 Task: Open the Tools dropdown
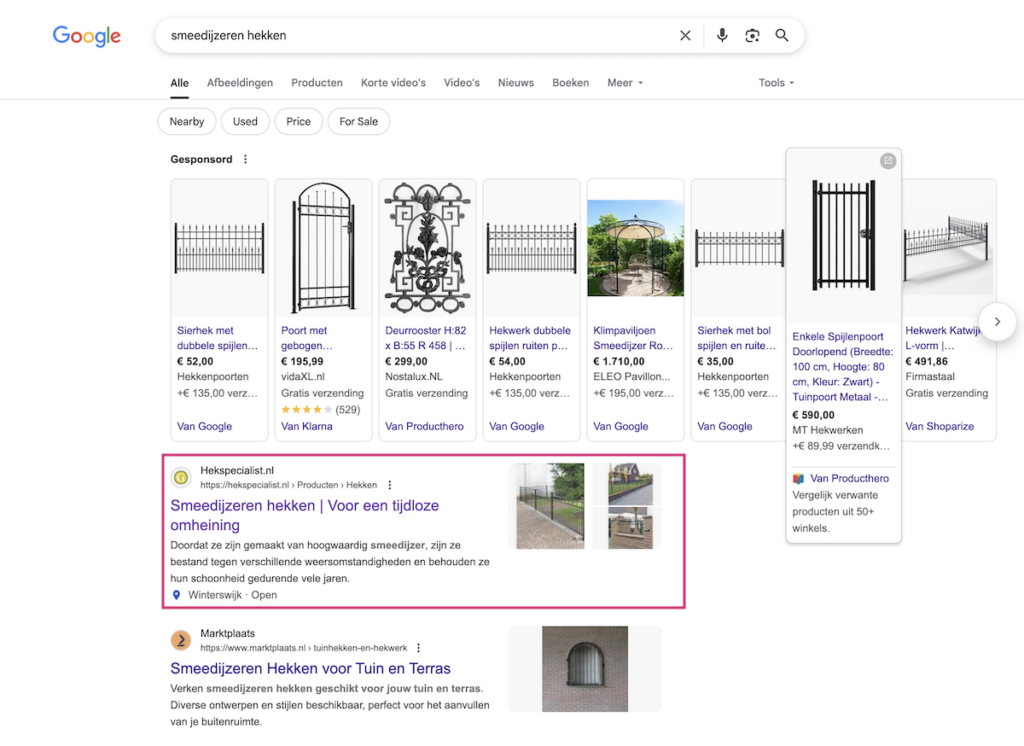click(x=776, y=83)
